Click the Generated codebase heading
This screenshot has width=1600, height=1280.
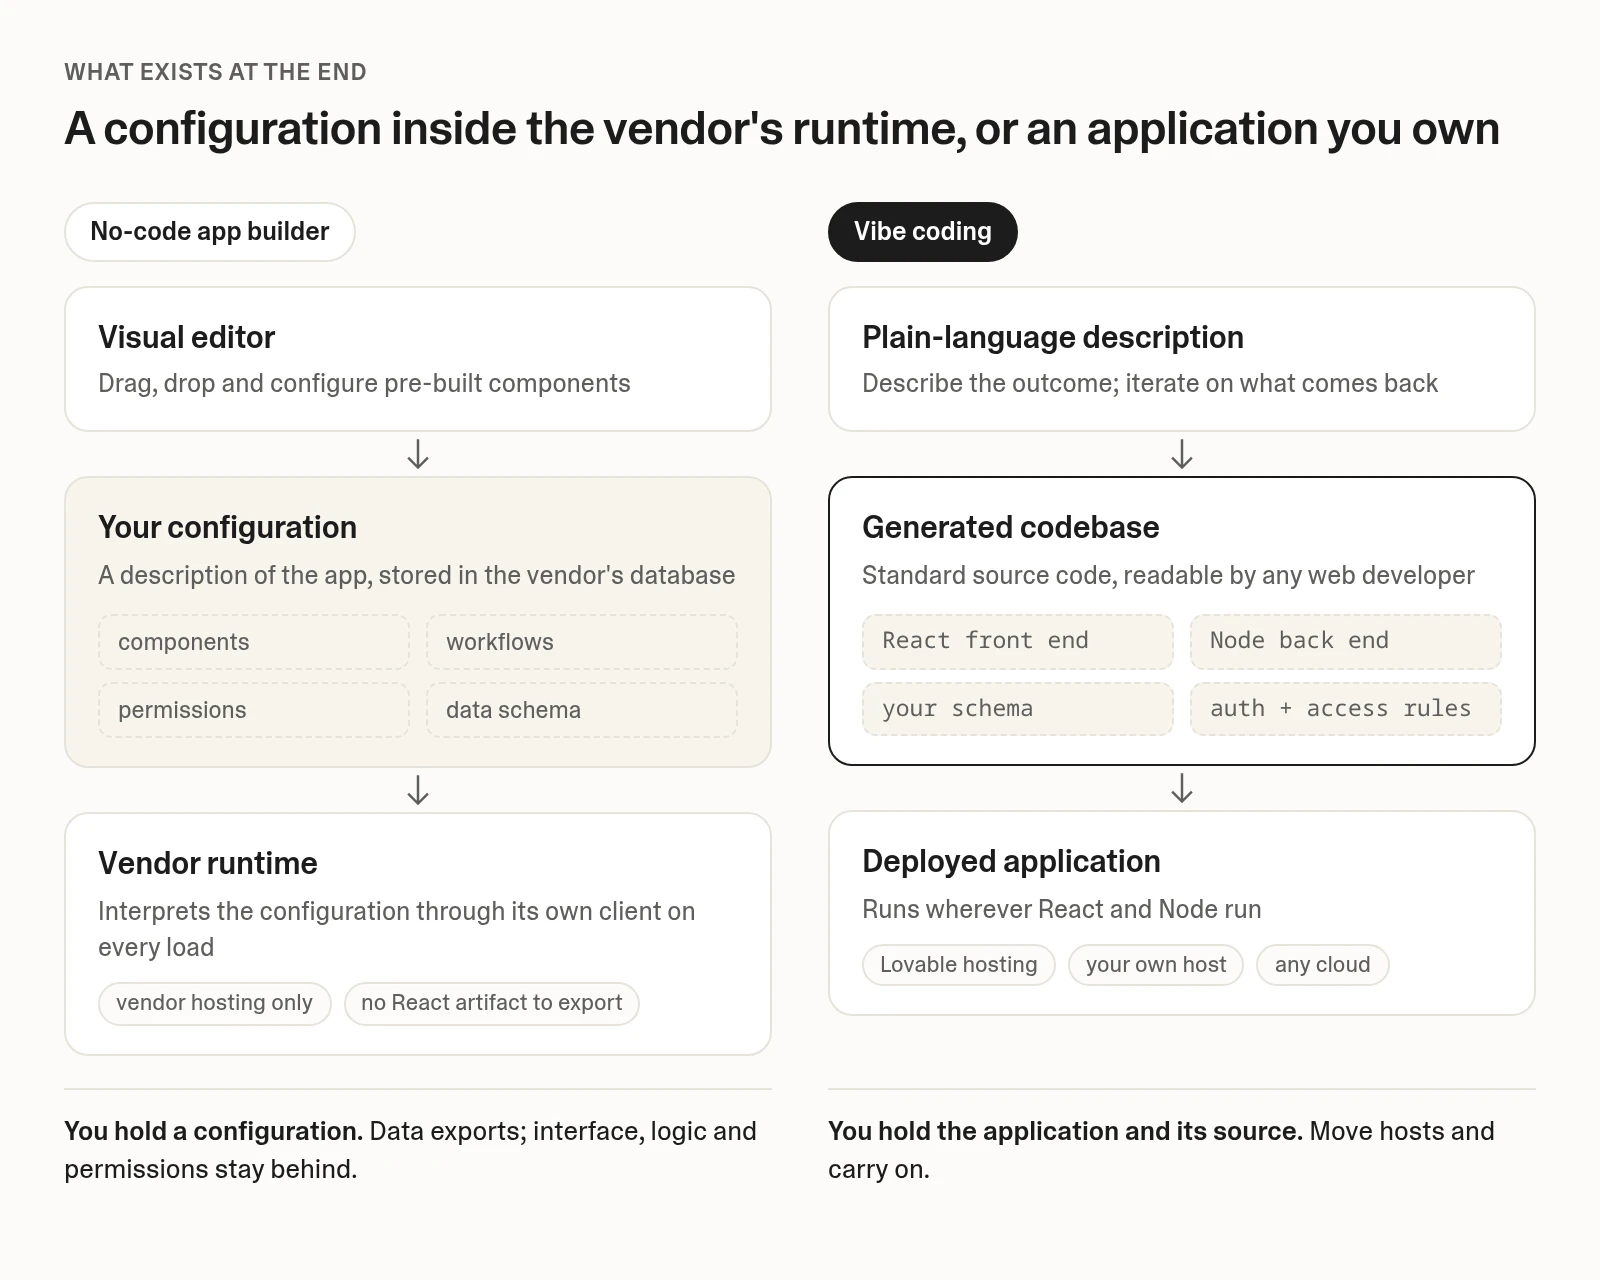pos(1010,527)
